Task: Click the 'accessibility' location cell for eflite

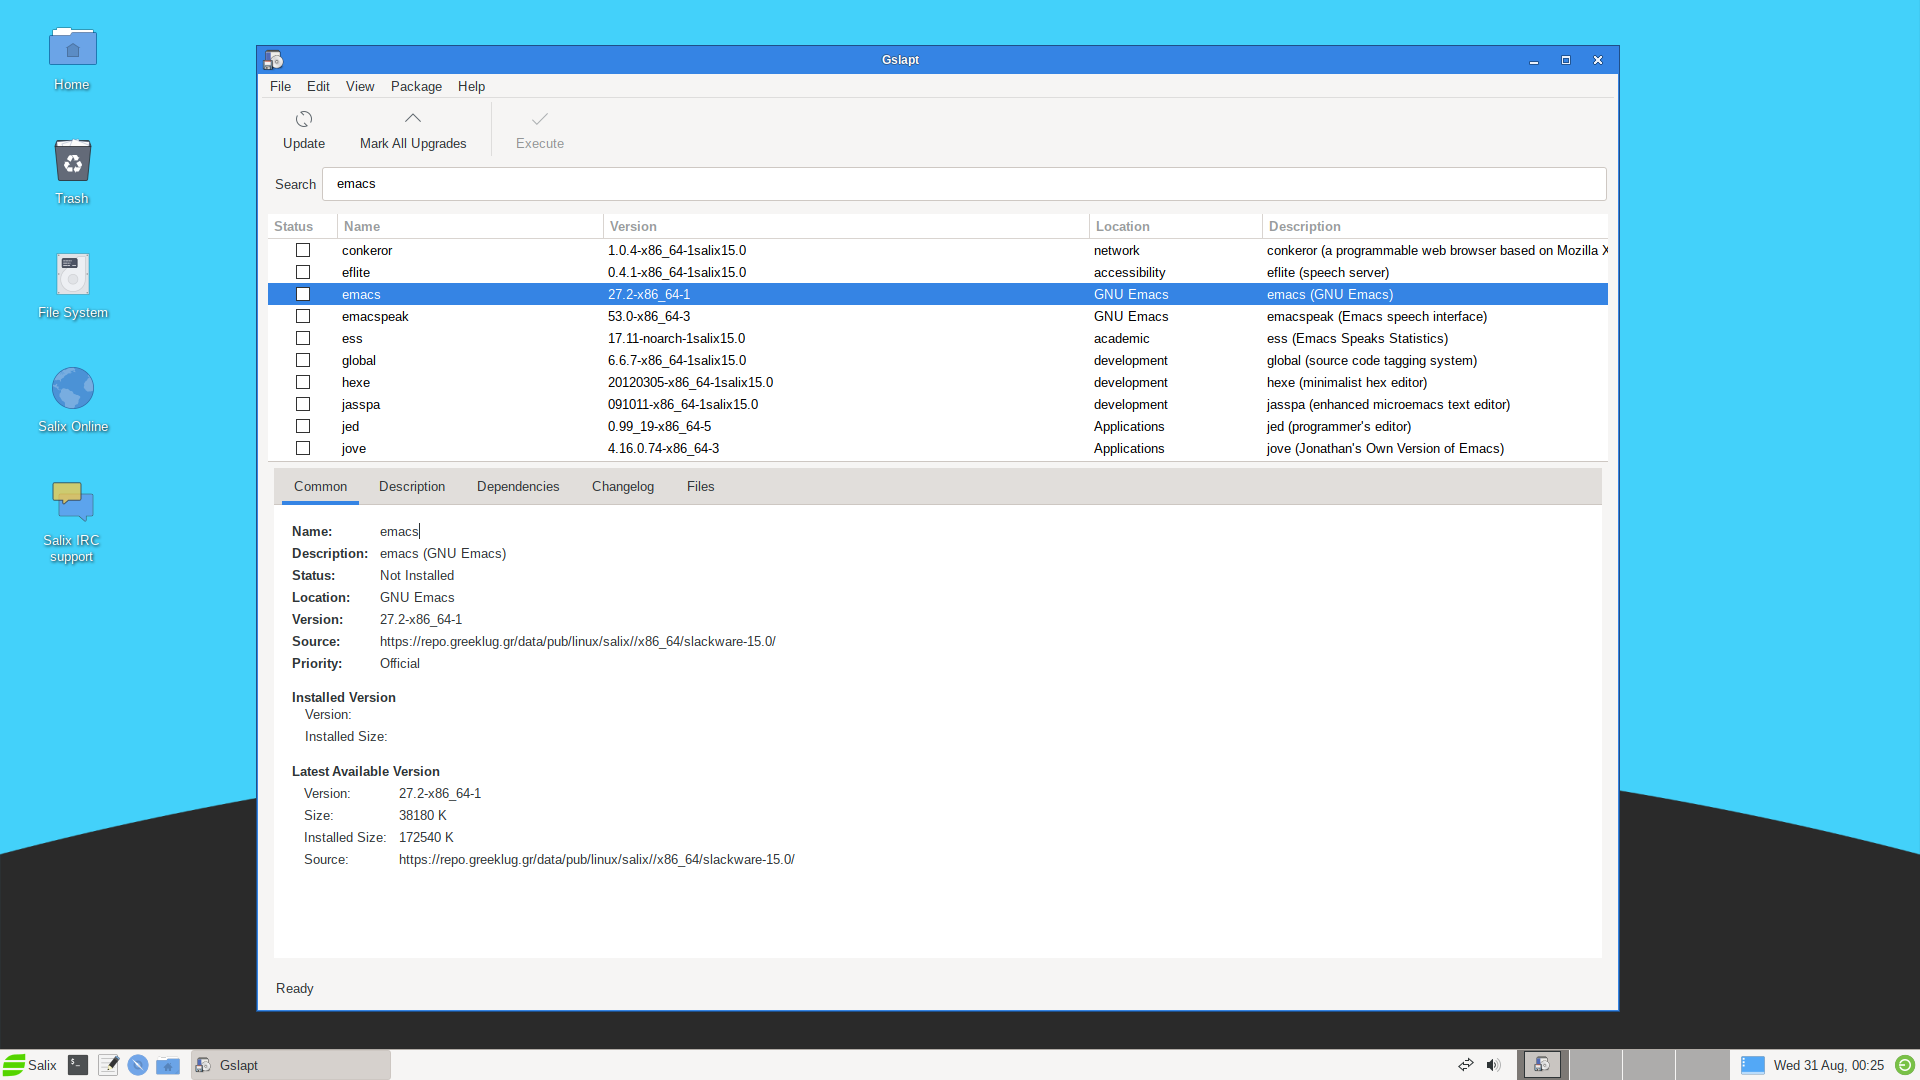Action: coord(1129,273)
